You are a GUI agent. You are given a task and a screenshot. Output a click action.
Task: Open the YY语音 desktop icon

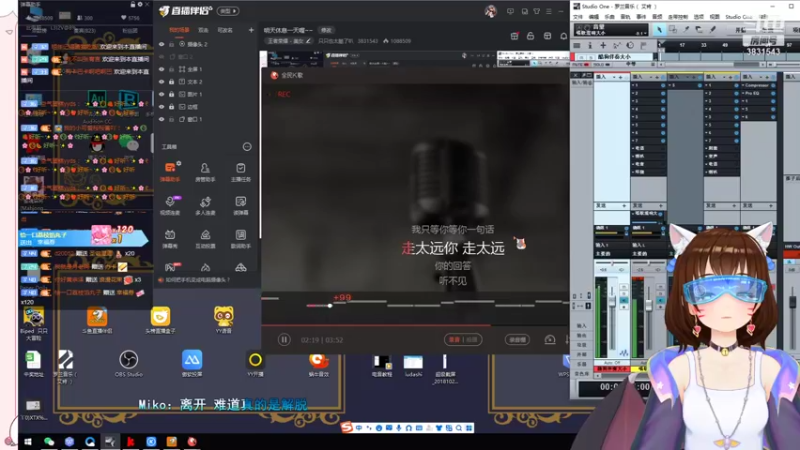point(223,320)
